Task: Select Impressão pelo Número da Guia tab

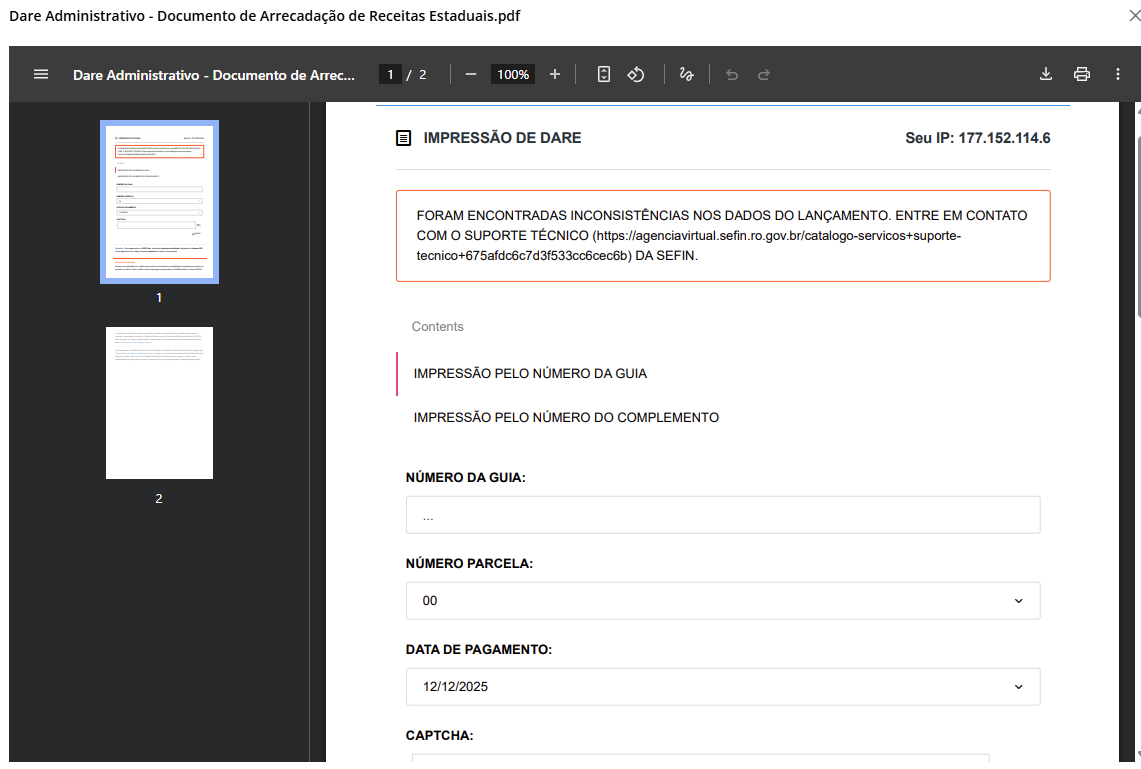Action: [530, 374]
